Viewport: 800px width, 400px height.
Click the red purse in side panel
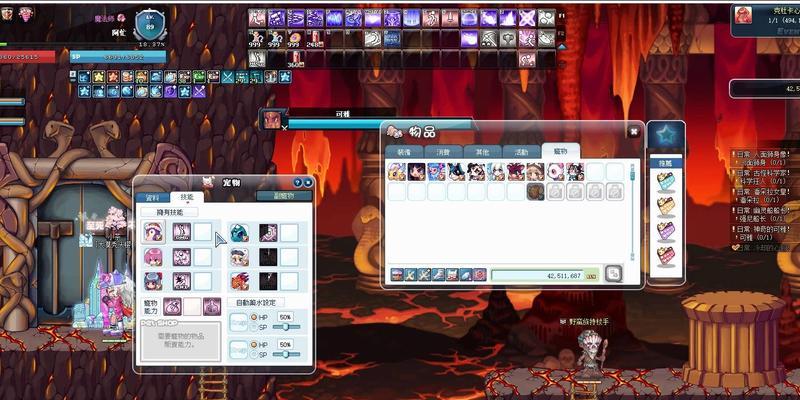[666, 255]
